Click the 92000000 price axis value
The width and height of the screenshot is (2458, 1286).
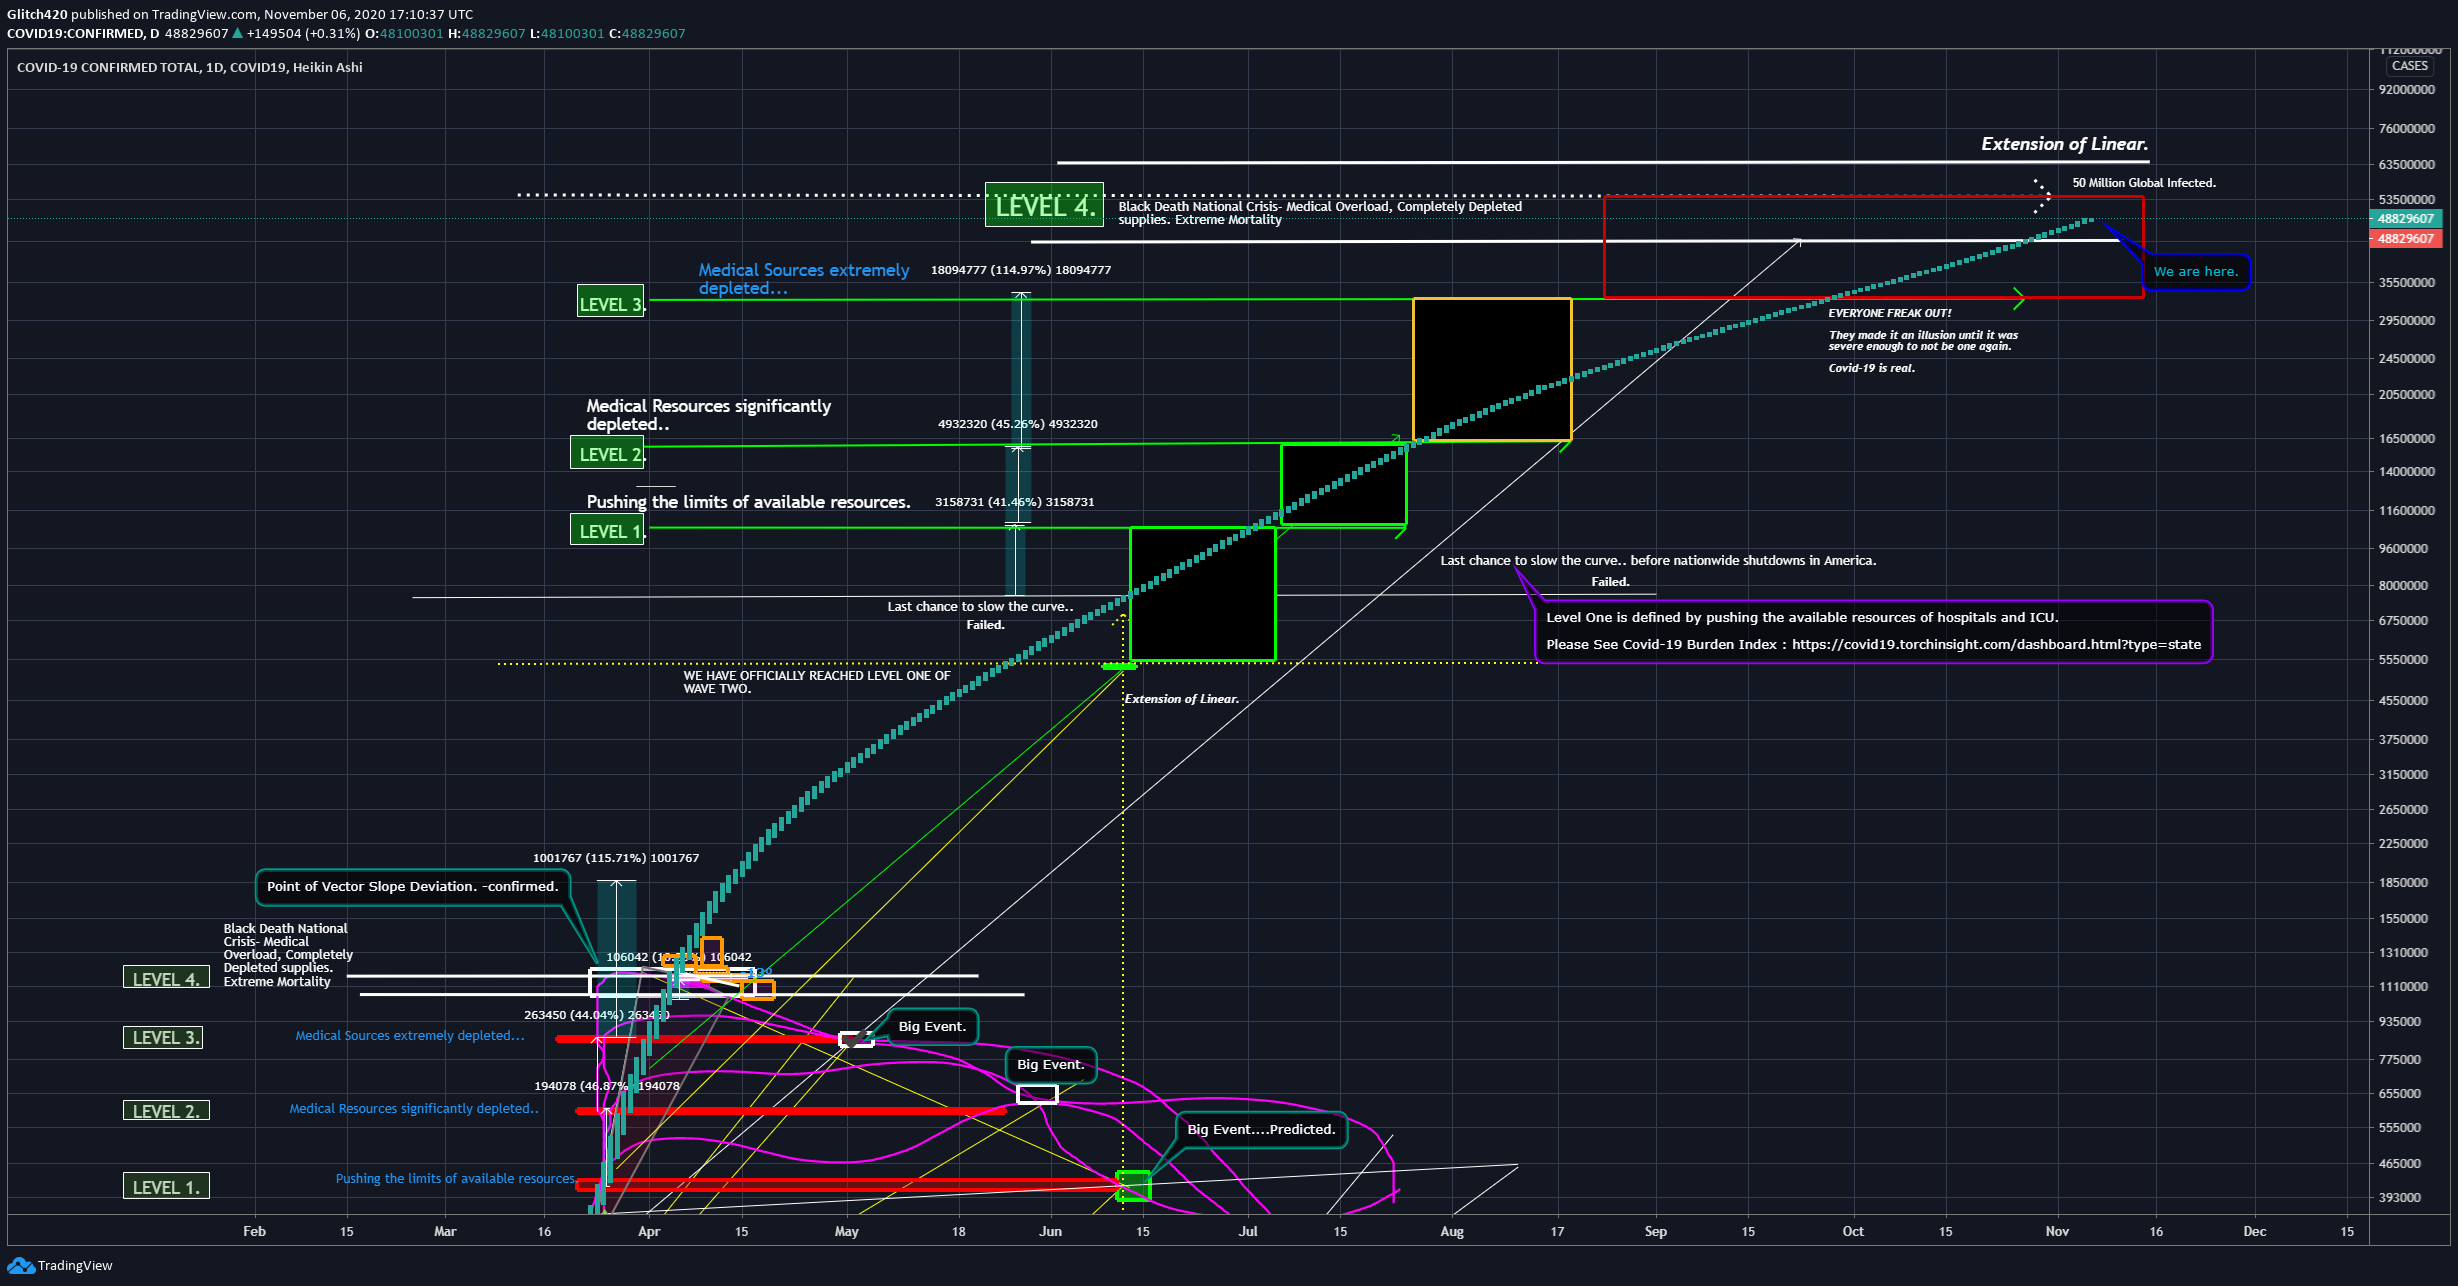tap(2407, 90)
